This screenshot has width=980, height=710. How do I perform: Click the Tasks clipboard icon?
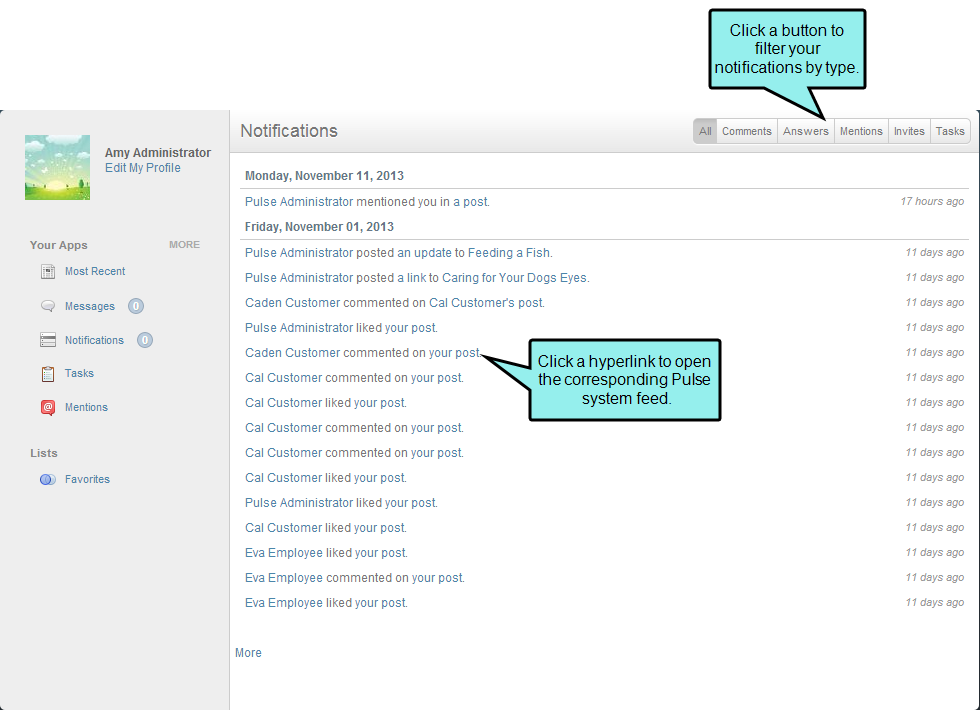[48, 374]
